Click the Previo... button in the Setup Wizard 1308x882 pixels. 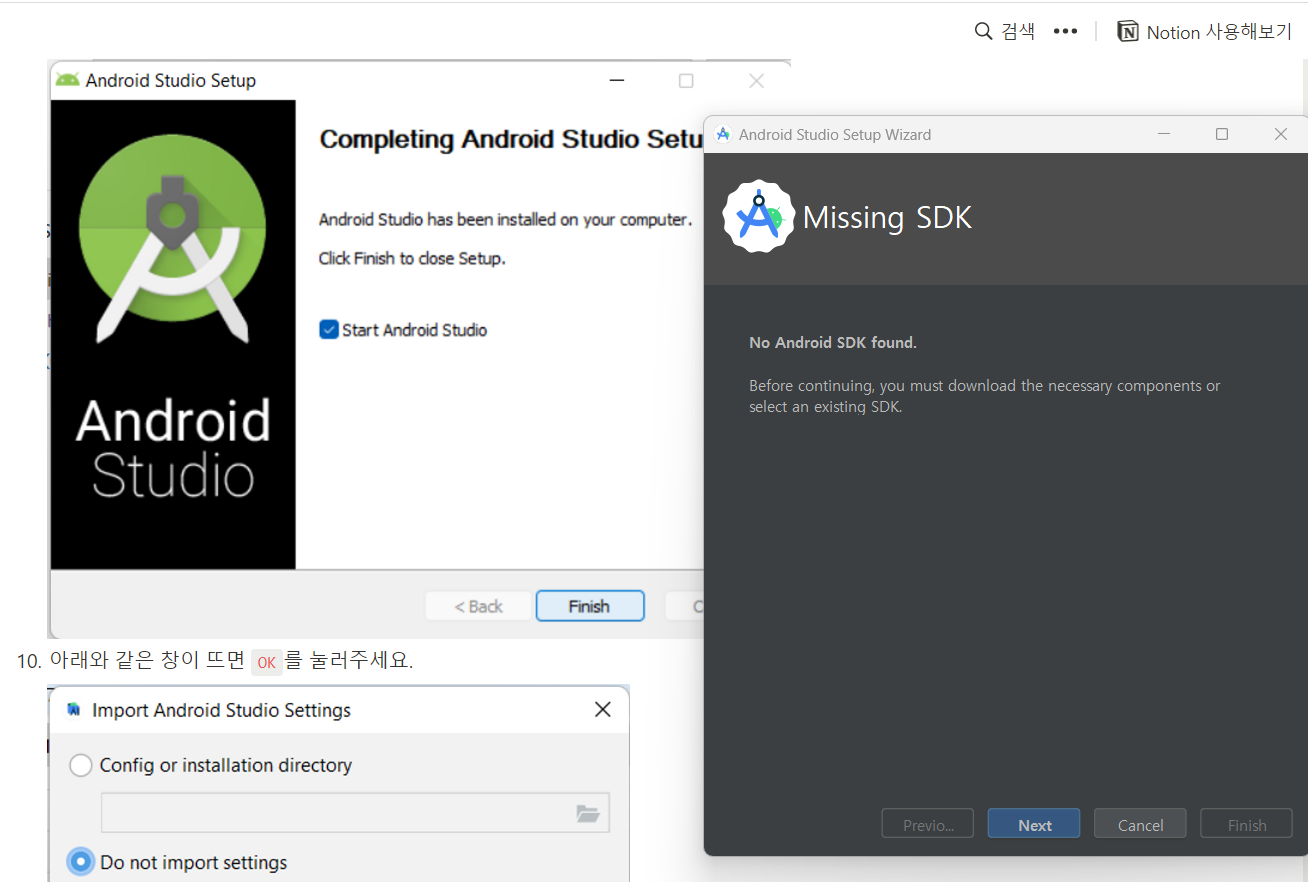click(x=928, y=824)
